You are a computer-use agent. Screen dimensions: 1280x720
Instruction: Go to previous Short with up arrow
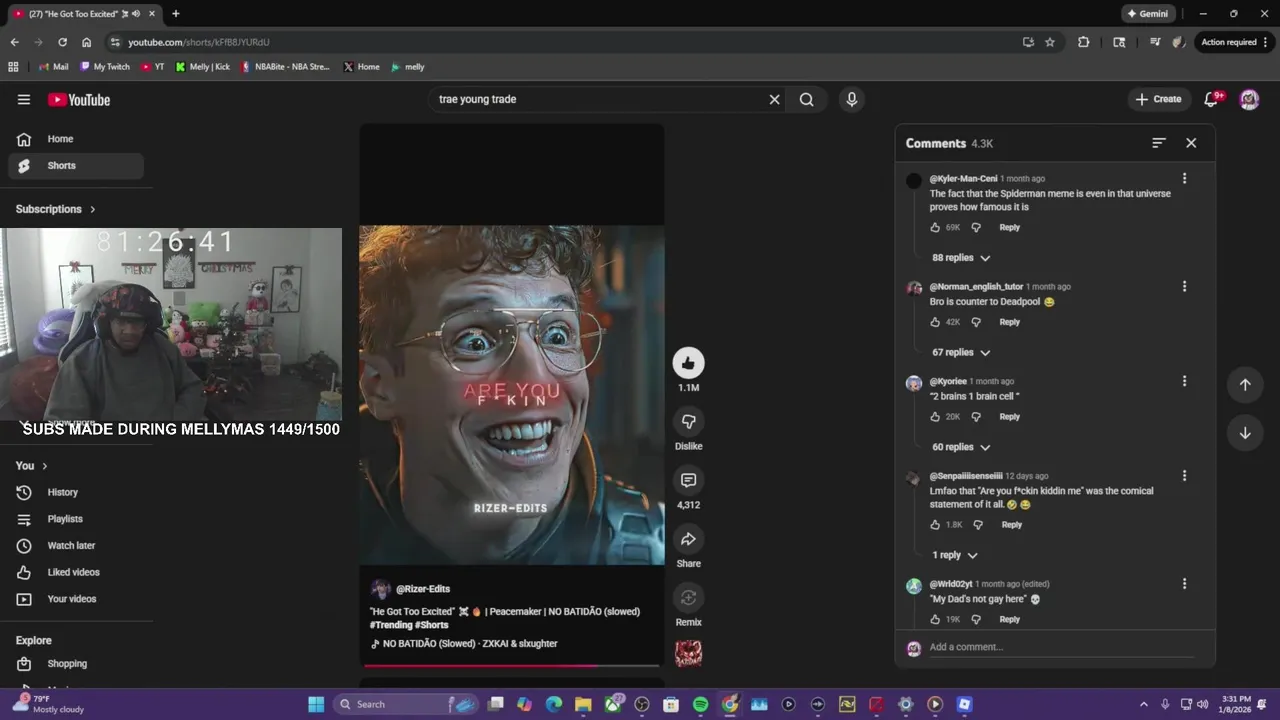pyautogui.click(x=1245, y=384)
